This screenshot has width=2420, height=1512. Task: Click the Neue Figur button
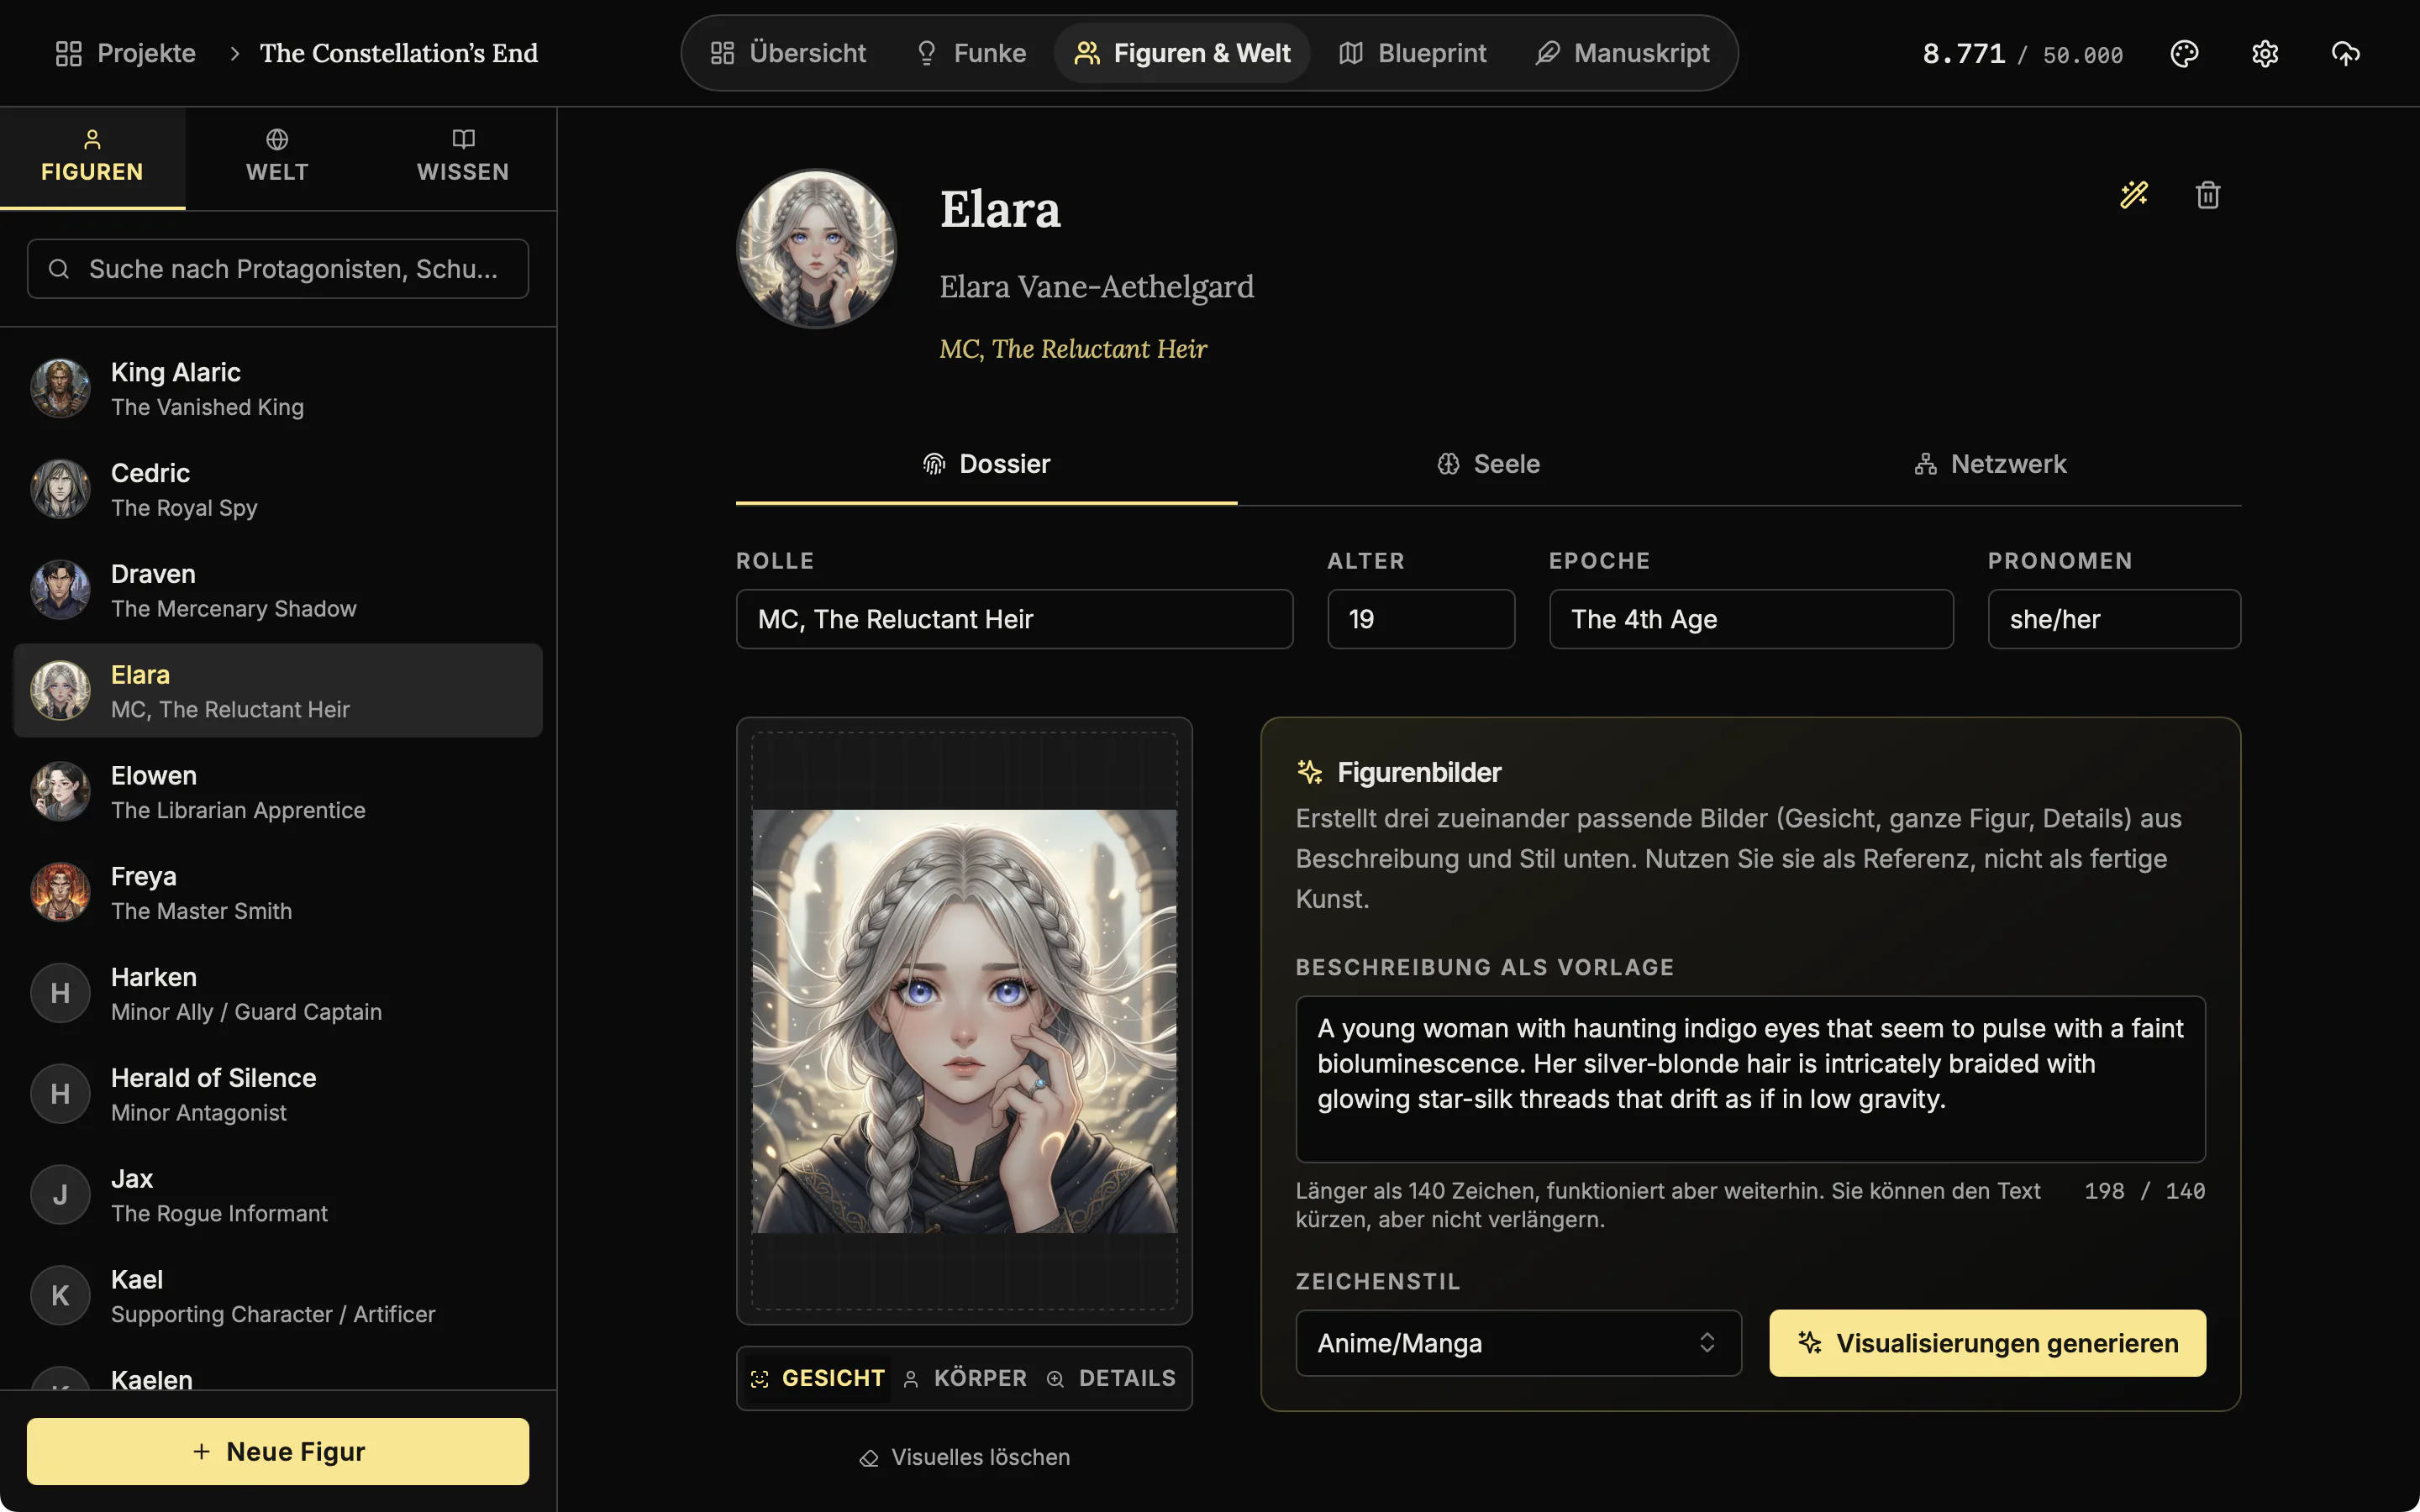point(277,1451)
